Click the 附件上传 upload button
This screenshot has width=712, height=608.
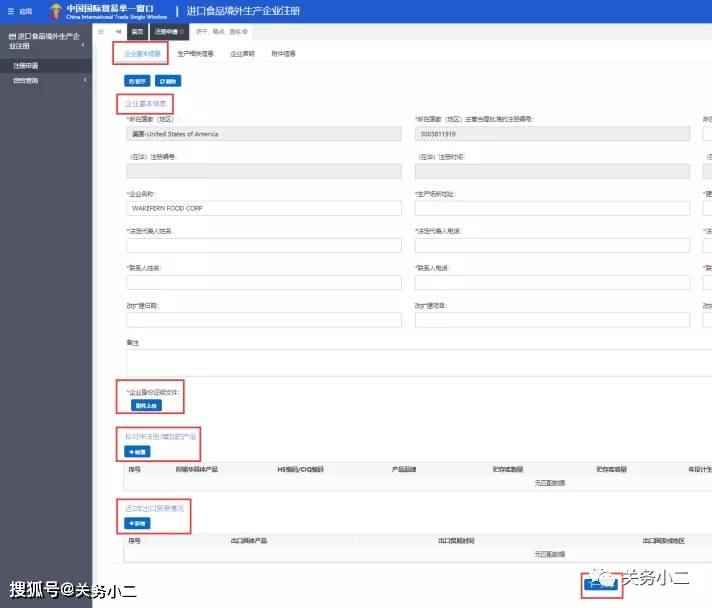146,406
